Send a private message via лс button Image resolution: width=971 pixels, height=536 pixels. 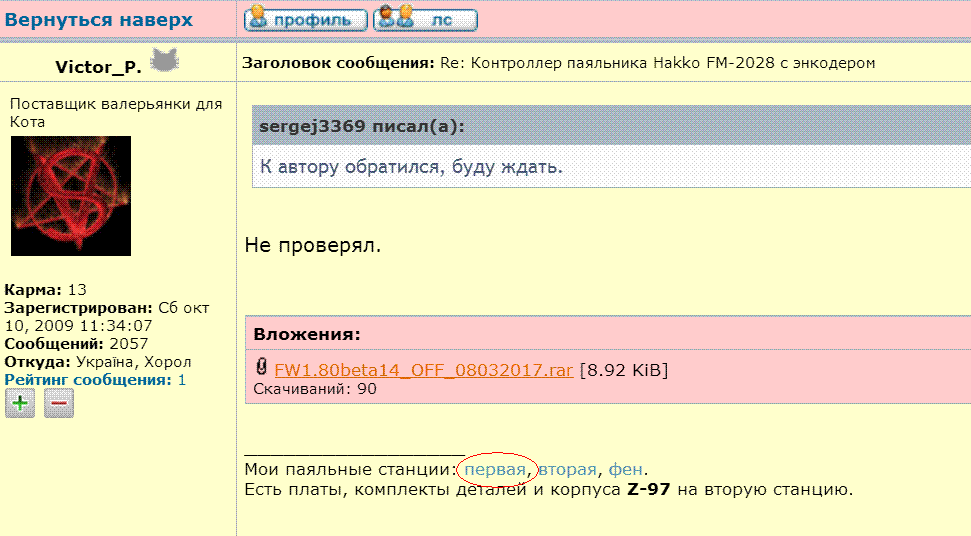tap(425, 19)
